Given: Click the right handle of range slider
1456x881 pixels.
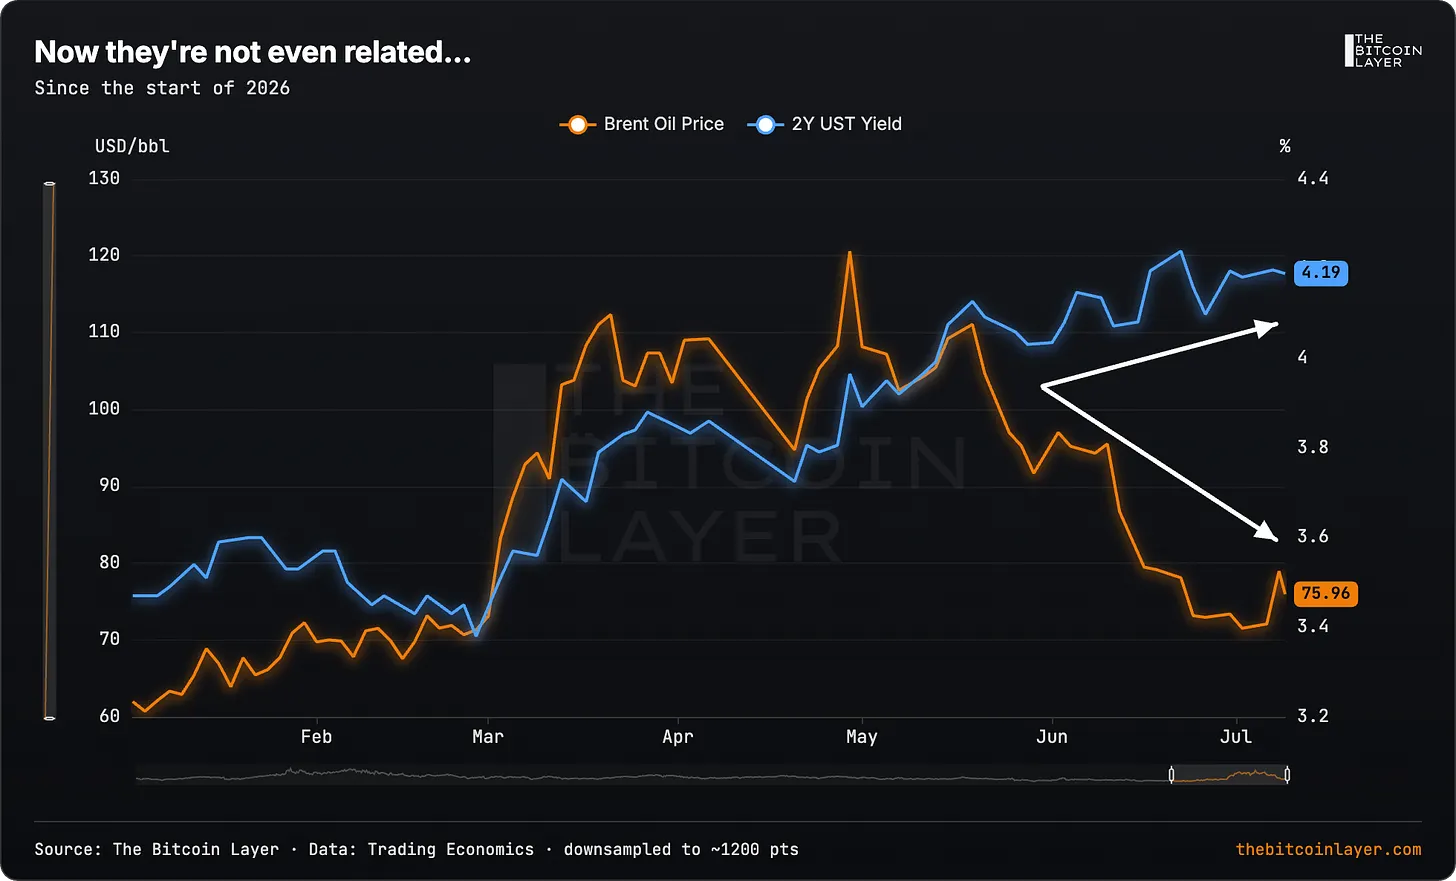Looking at the screenshot, I should coord(1287,775).
